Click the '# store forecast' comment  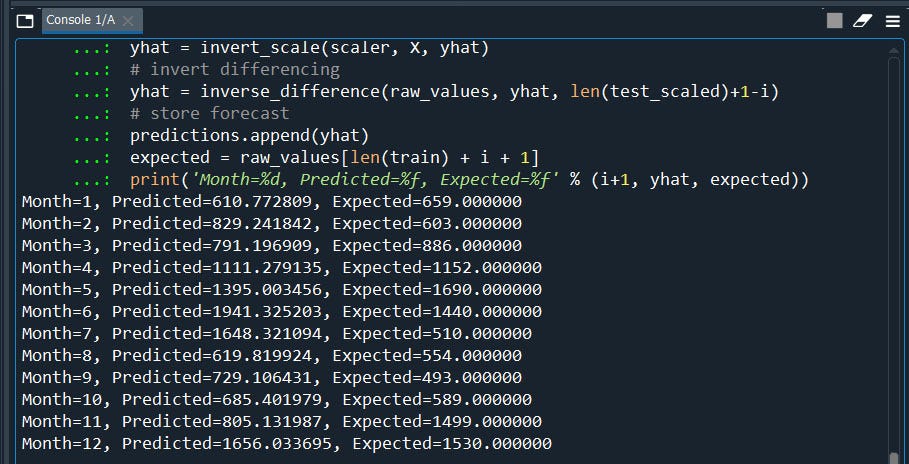[210, 113]
